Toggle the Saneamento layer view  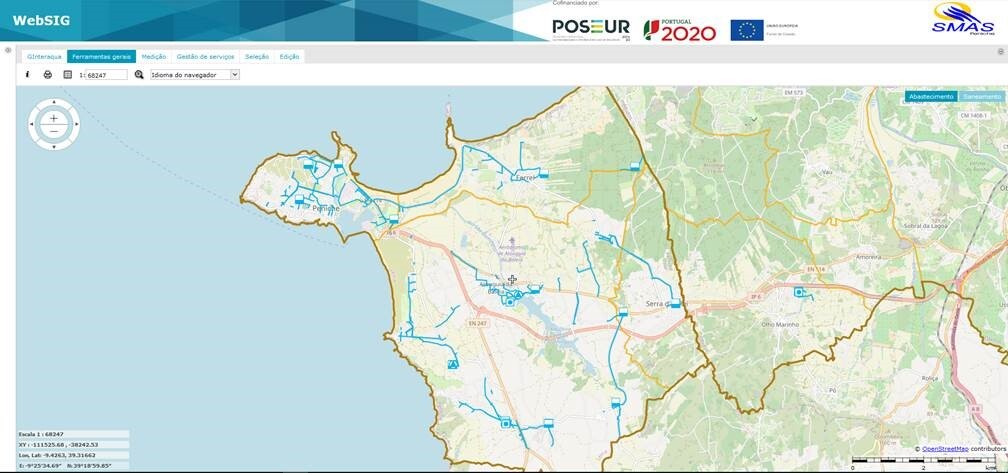click(x=981, y=97)
